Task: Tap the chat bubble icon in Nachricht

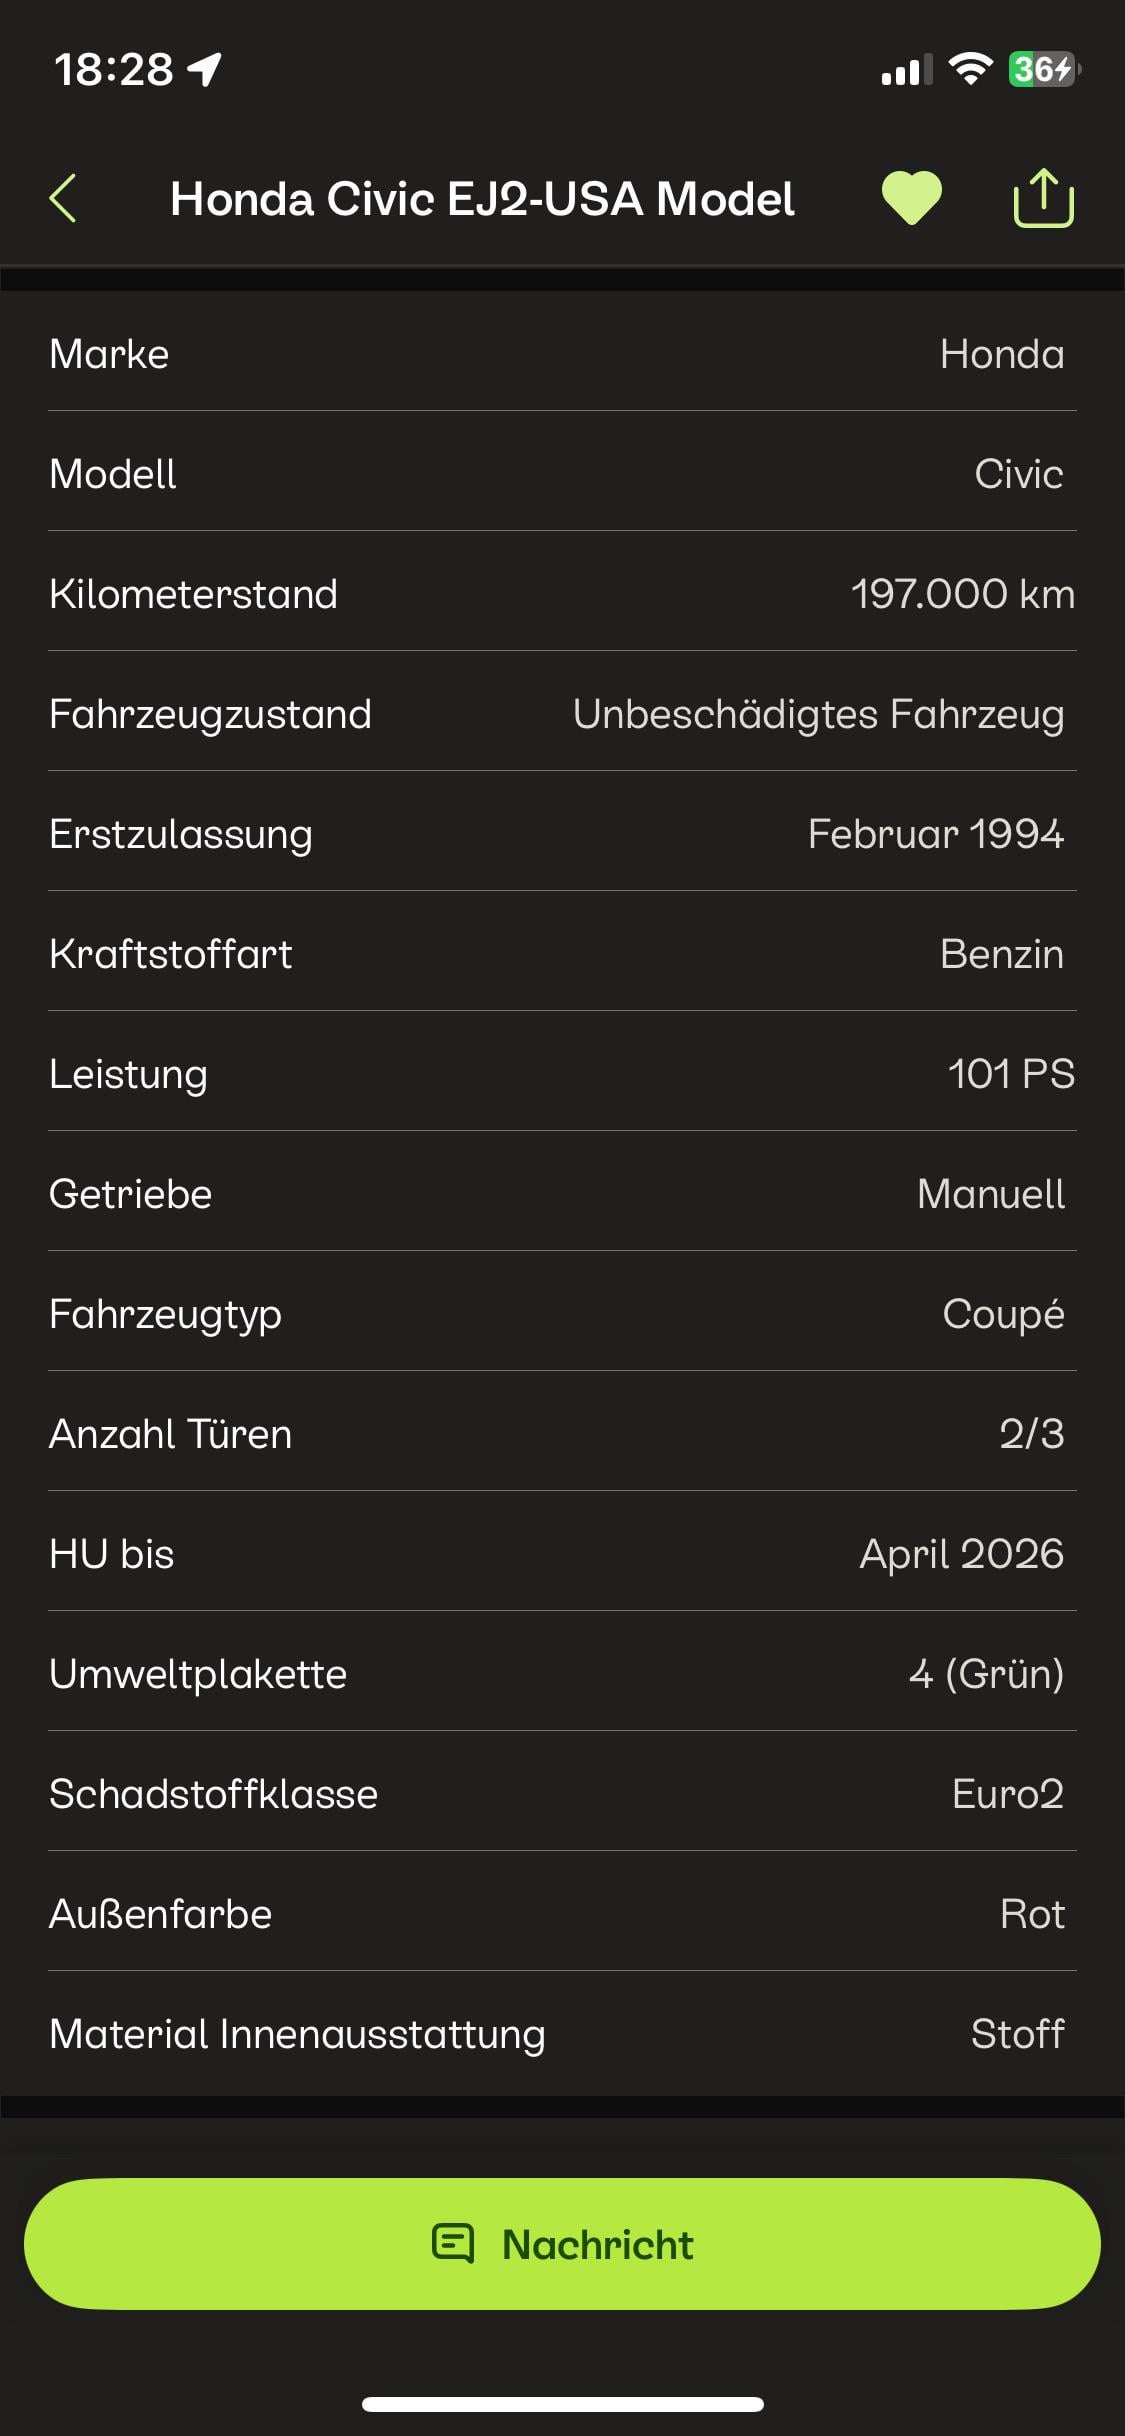Action: [453, 2243]
